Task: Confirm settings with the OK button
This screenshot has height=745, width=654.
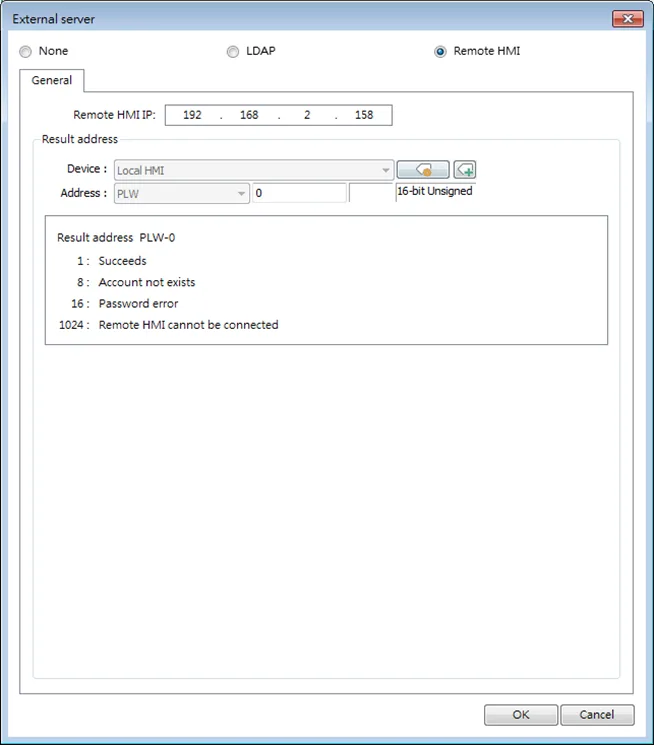Action: click(x=520, y=715)
